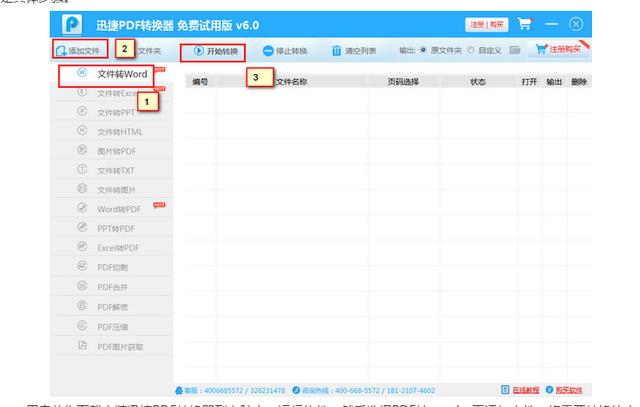640x407 pixels.
Task: Click the 编号 column header
Action: [x=200, y=82]
